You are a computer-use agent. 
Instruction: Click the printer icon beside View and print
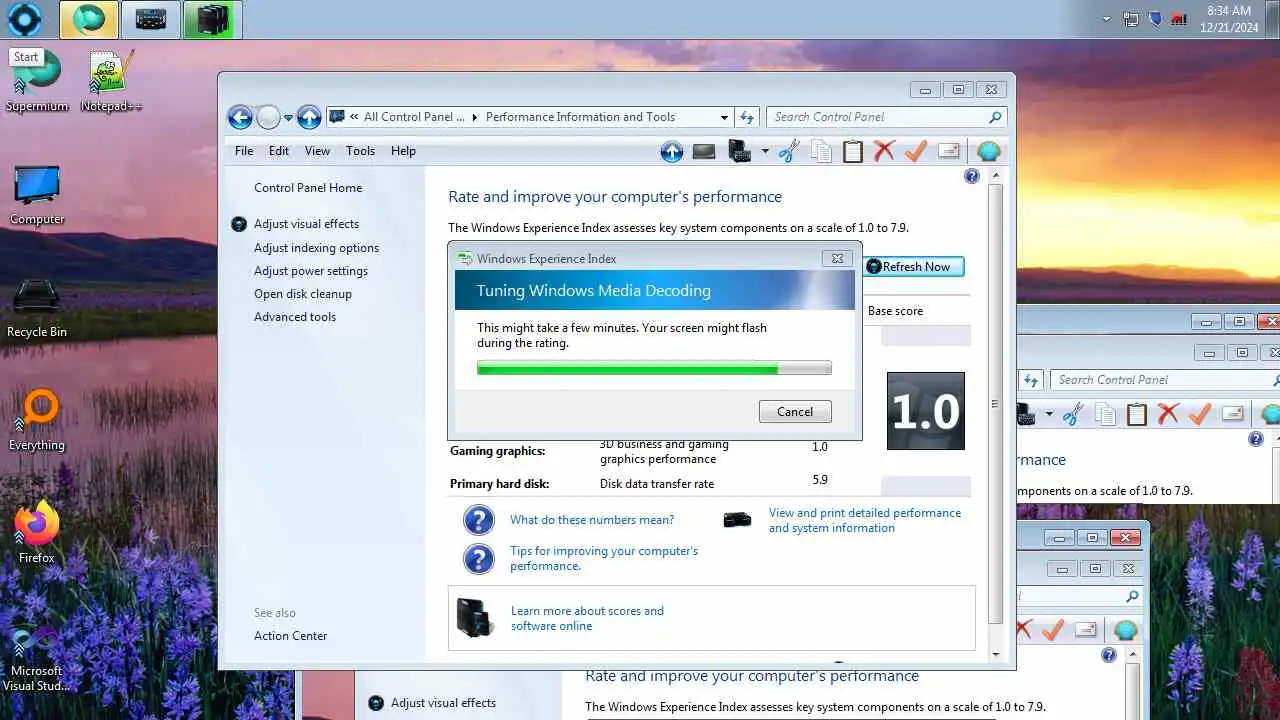tap(738, 520)
